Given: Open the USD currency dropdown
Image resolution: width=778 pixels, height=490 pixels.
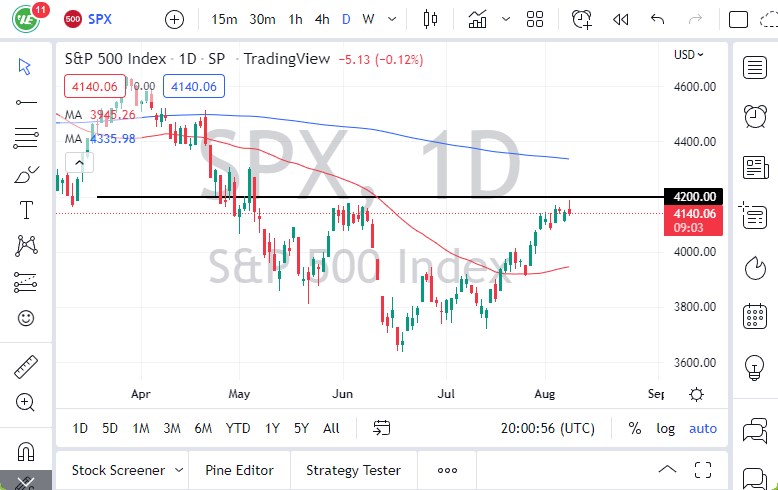Looking at the screenshot, I should tap(688, 55).
